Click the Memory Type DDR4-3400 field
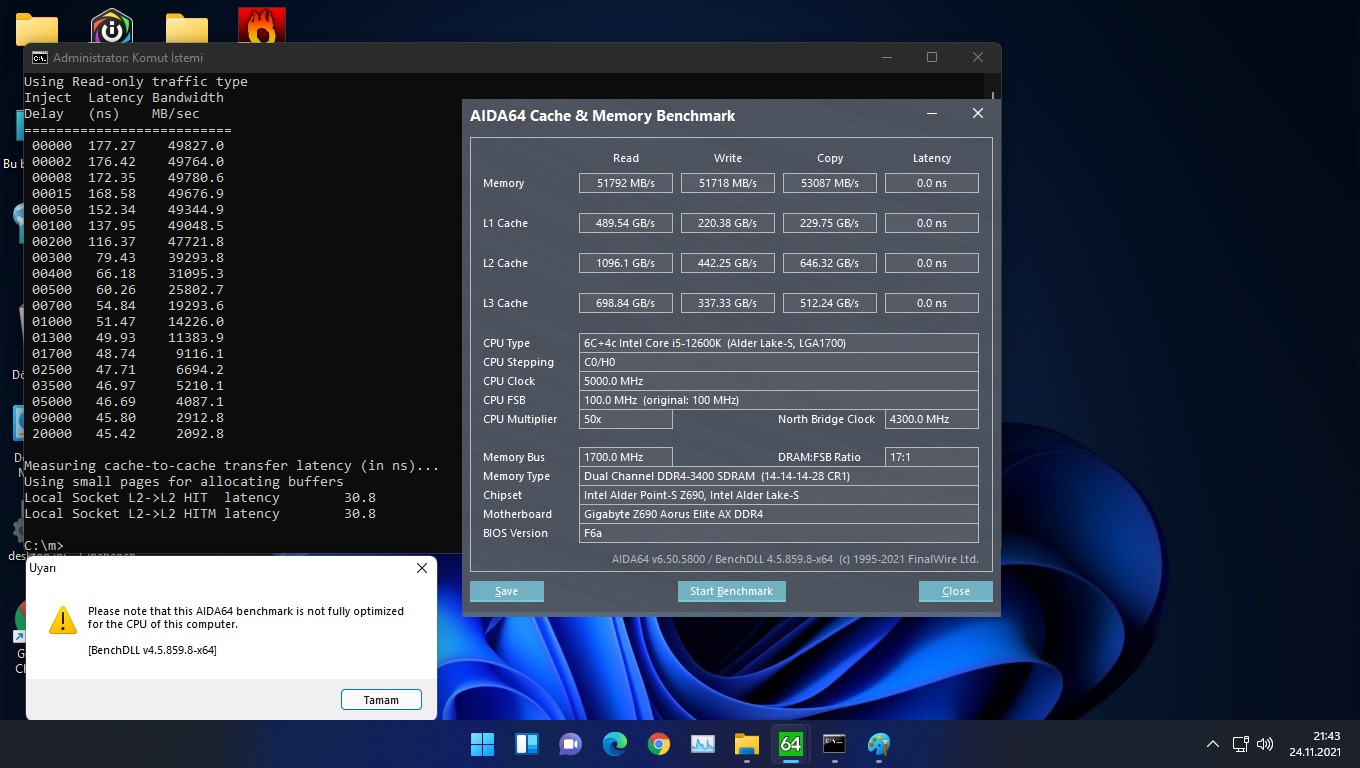The image size is (1360, 768). point(779,476)
